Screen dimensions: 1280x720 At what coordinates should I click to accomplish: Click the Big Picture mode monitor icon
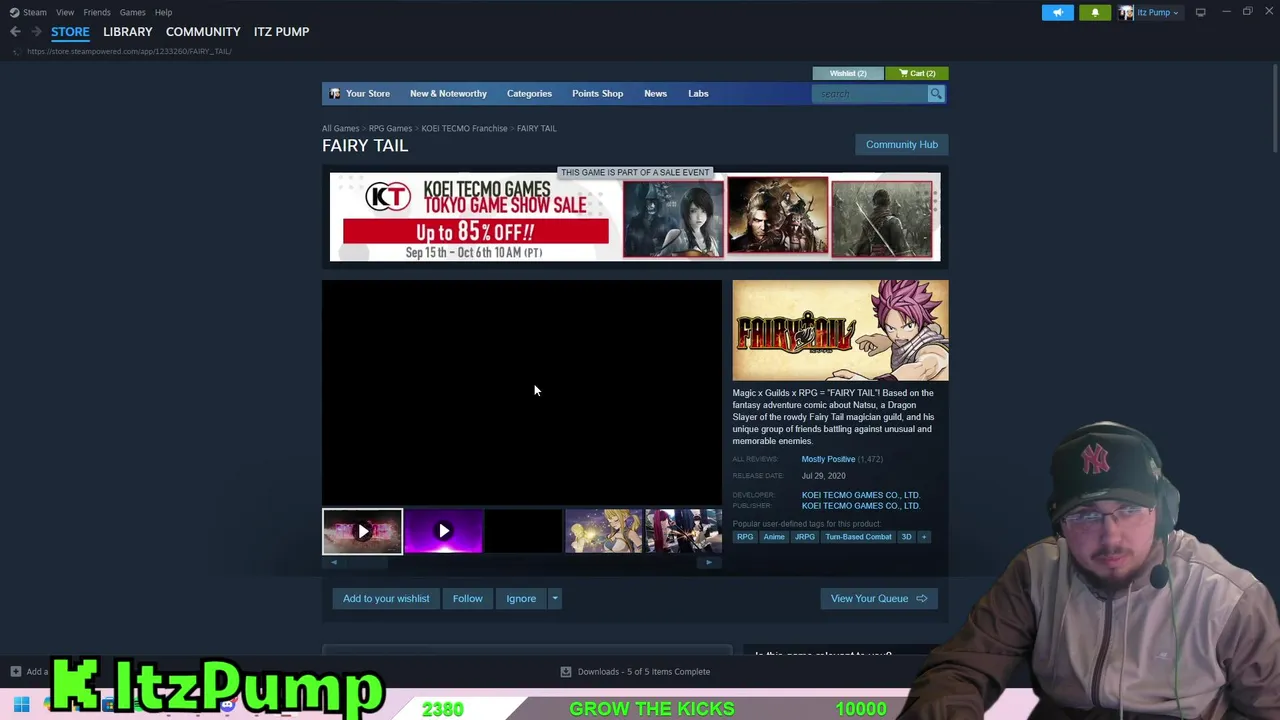click(x=1200, y=12)
